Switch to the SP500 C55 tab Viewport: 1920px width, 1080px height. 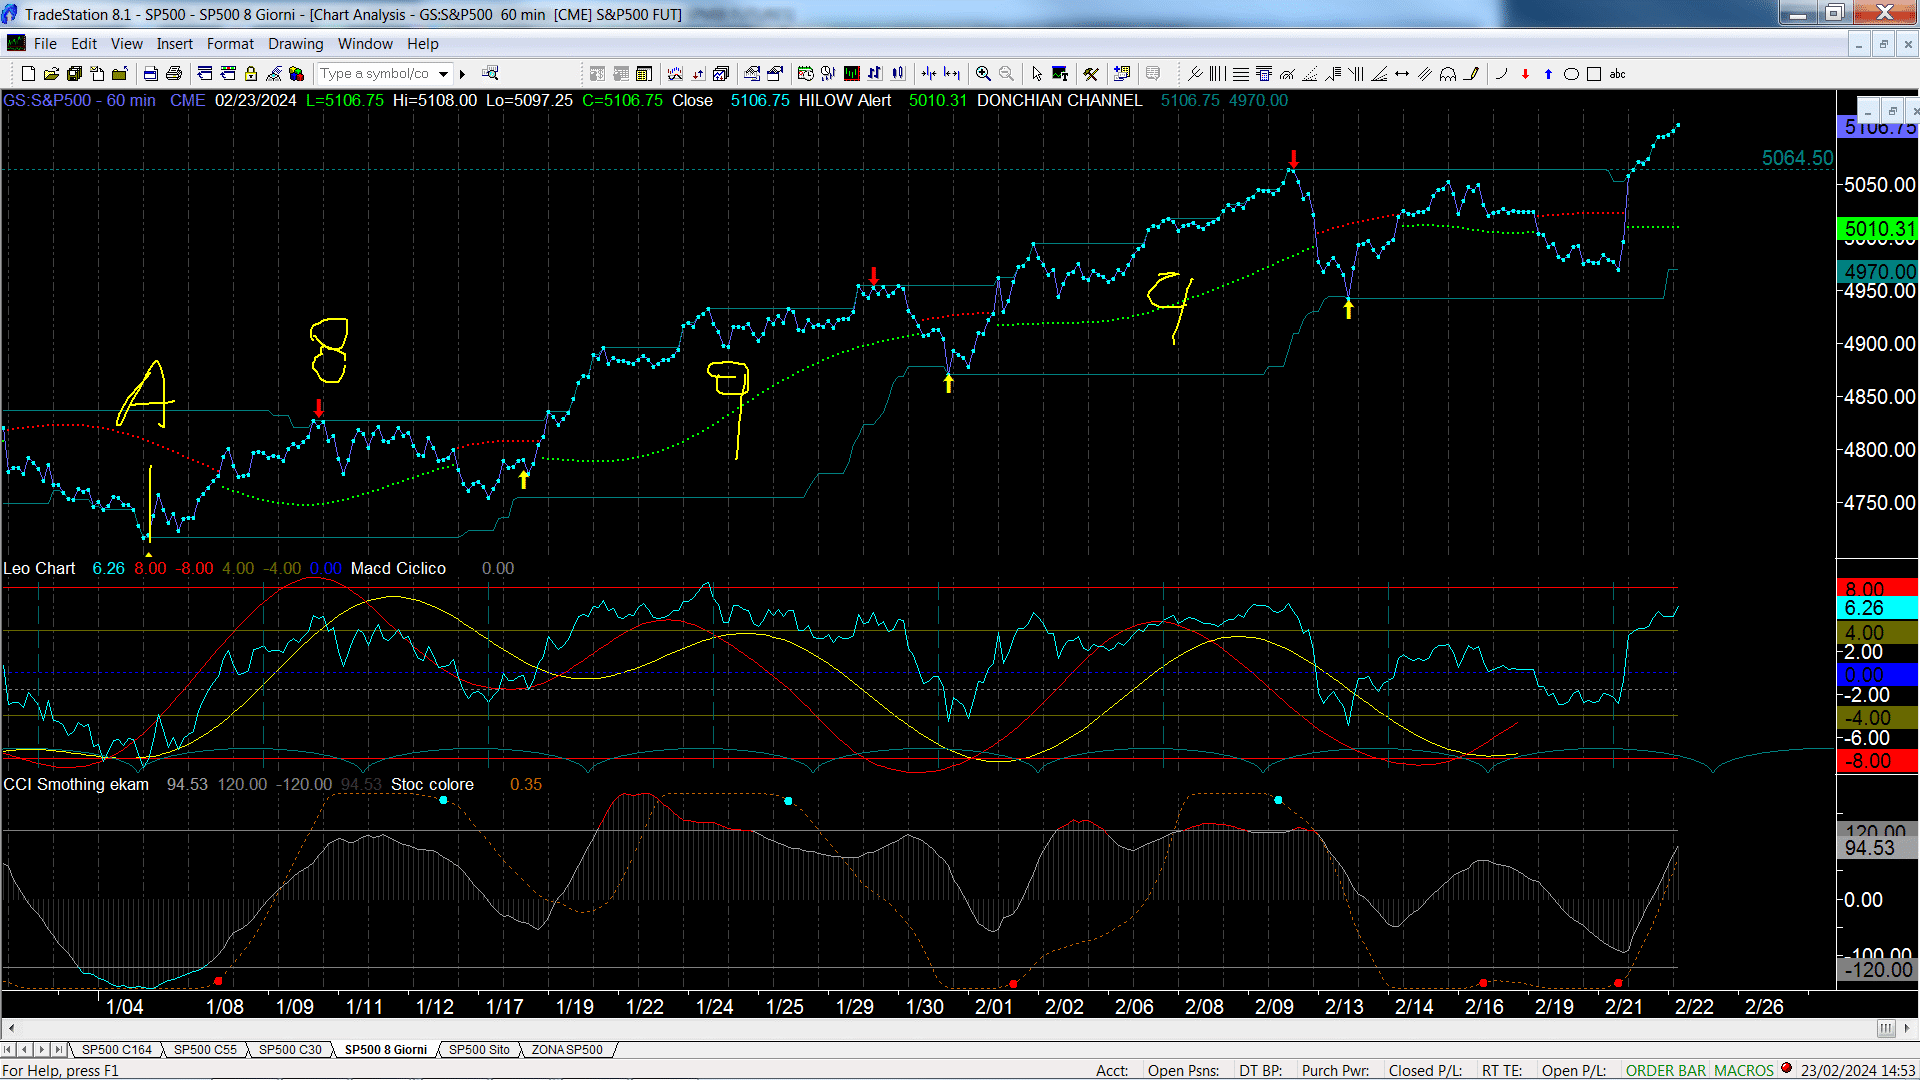tap(205, 1049)
